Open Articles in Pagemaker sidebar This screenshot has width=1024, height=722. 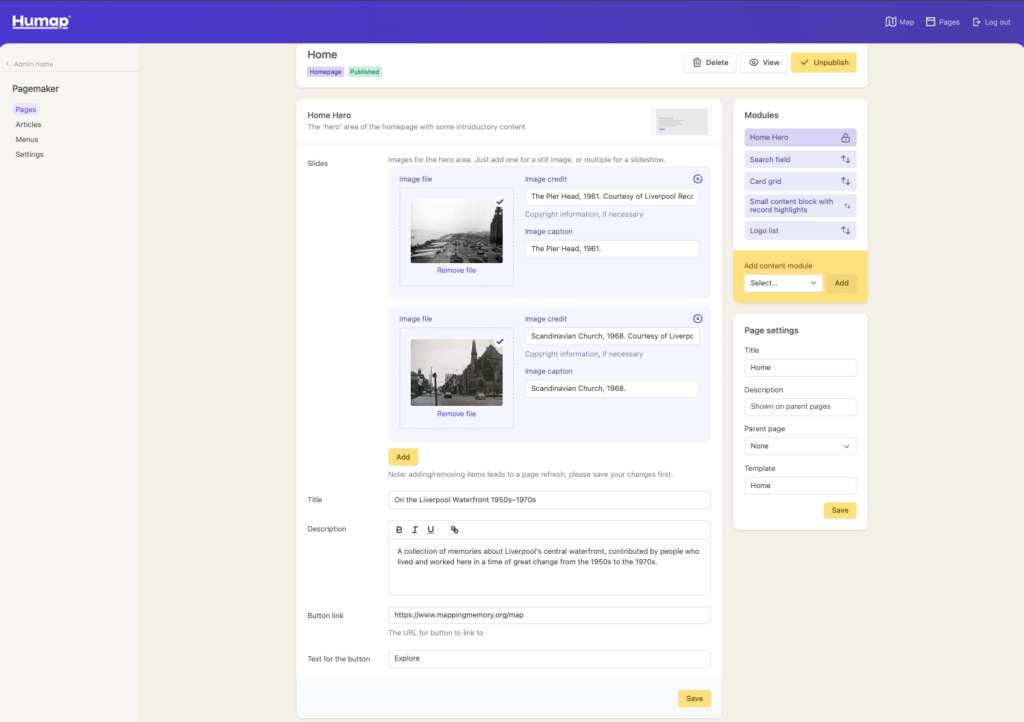28,125
